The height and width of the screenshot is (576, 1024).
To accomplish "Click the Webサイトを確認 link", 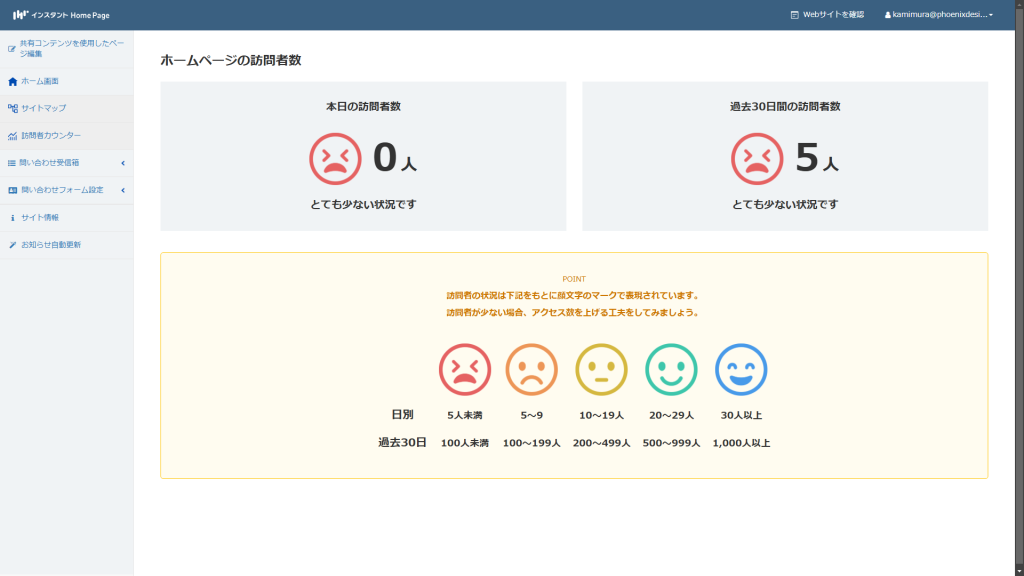I will 827,15.
